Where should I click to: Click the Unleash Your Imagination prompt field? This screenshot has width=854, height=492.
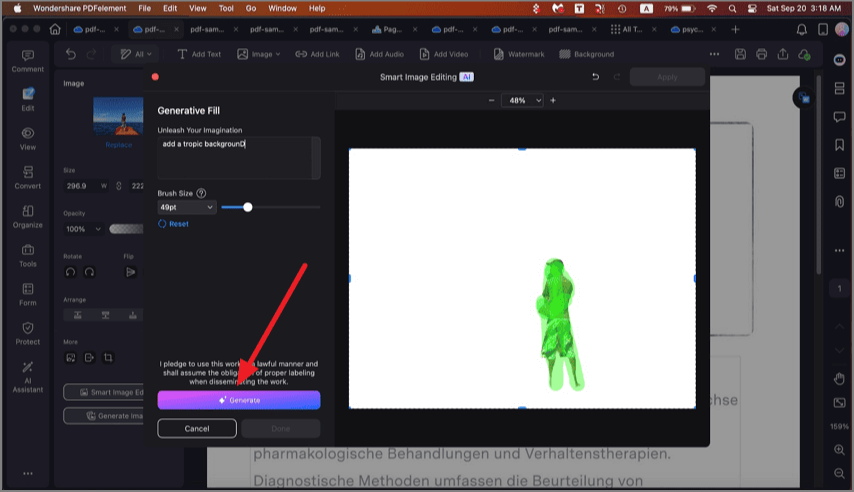[x=239, y=158]
